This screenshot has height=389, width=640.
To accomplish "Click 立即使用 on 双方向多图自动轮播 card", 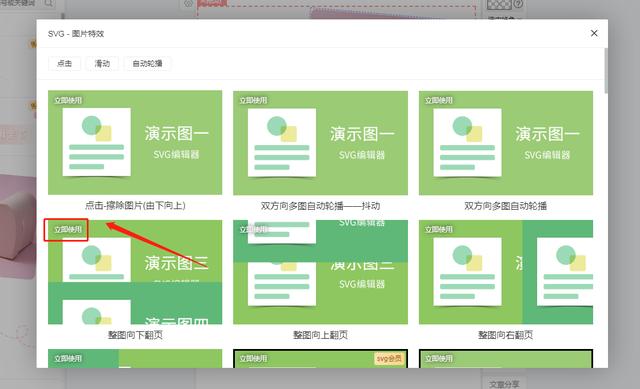I will pyautogui.click(x=439, y=100).
